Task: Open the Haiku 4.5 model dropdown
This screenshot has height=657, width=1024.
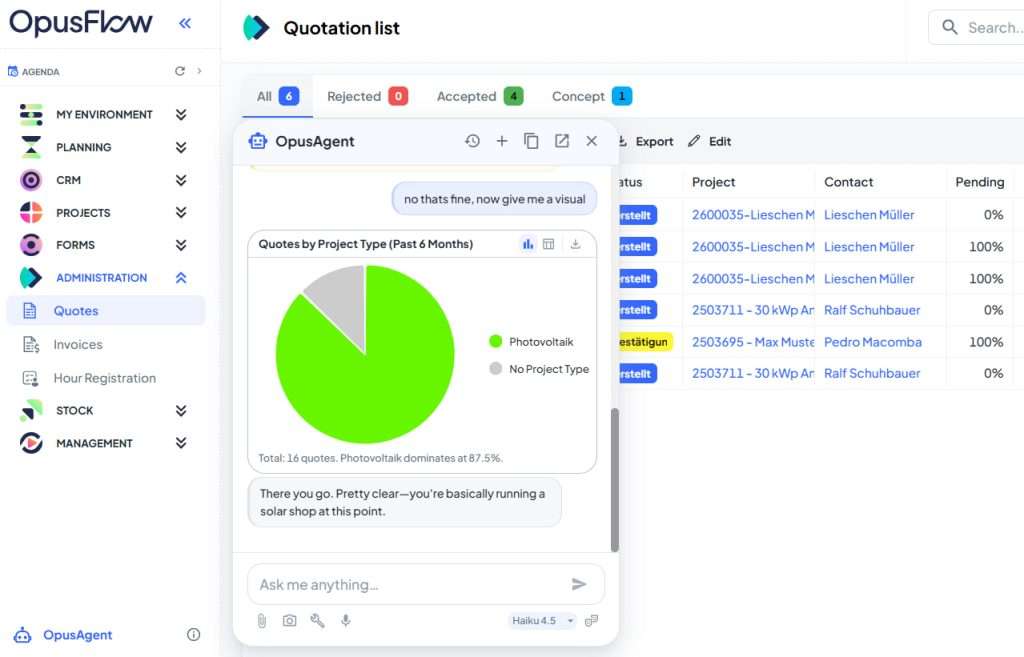Action: (543, 620)
